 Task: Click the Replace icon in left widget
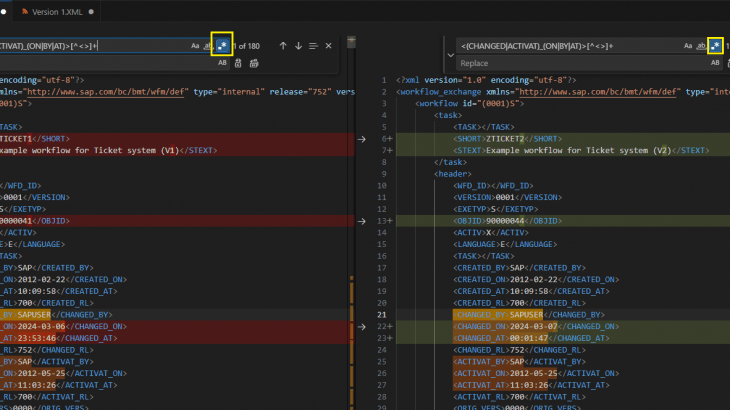click(x=238, y=63)
